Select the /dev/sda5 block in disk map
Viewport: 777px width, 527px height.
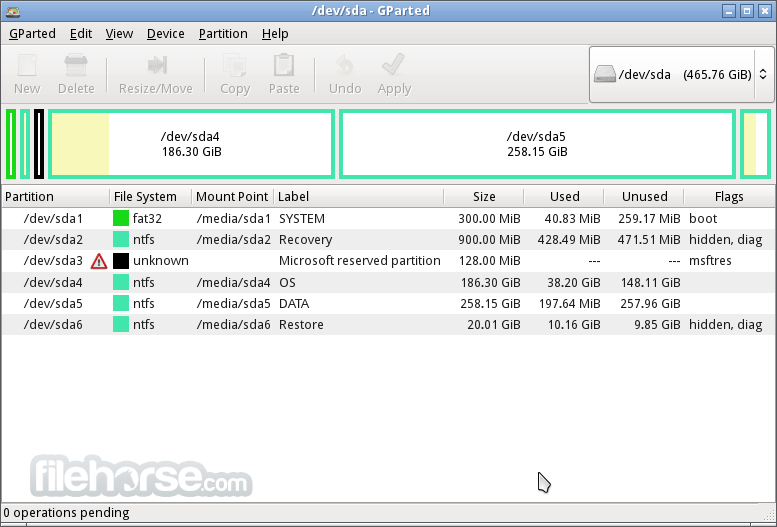point(537,144)
